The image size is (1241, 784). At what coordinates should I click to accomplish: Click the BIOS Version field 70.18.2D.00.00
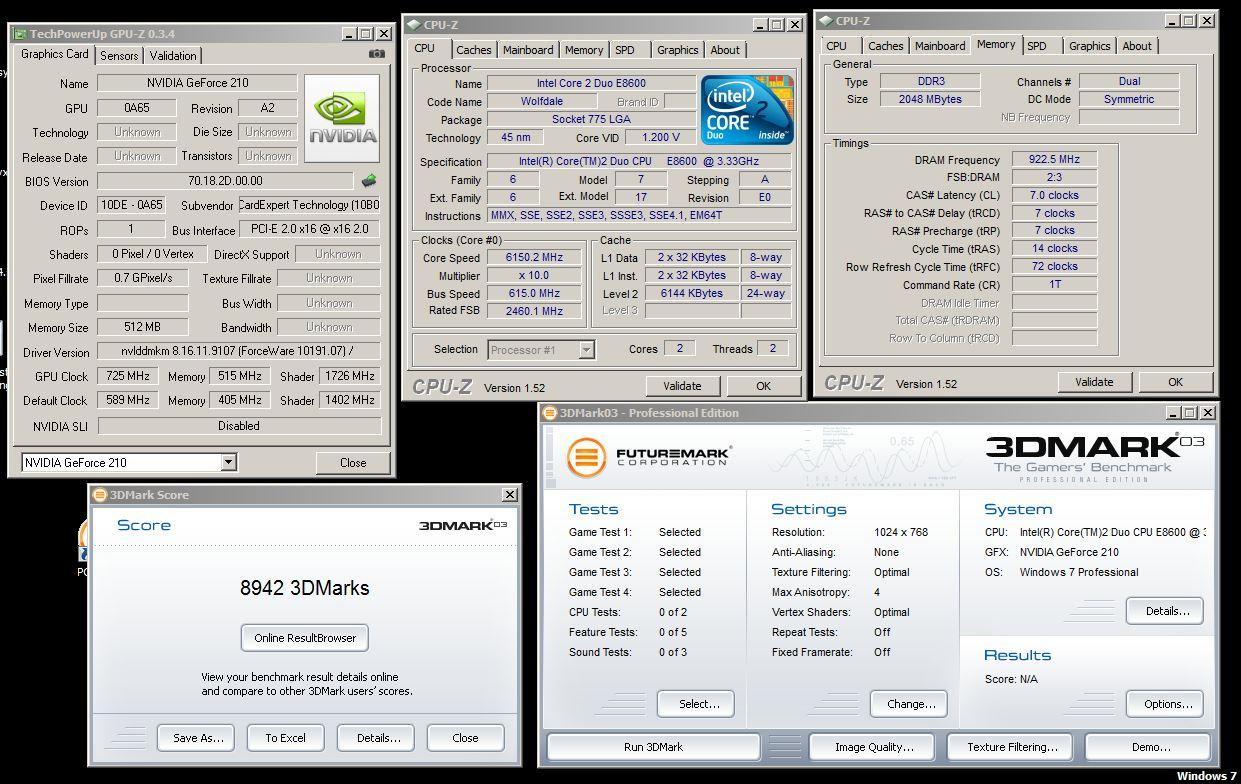225,181
